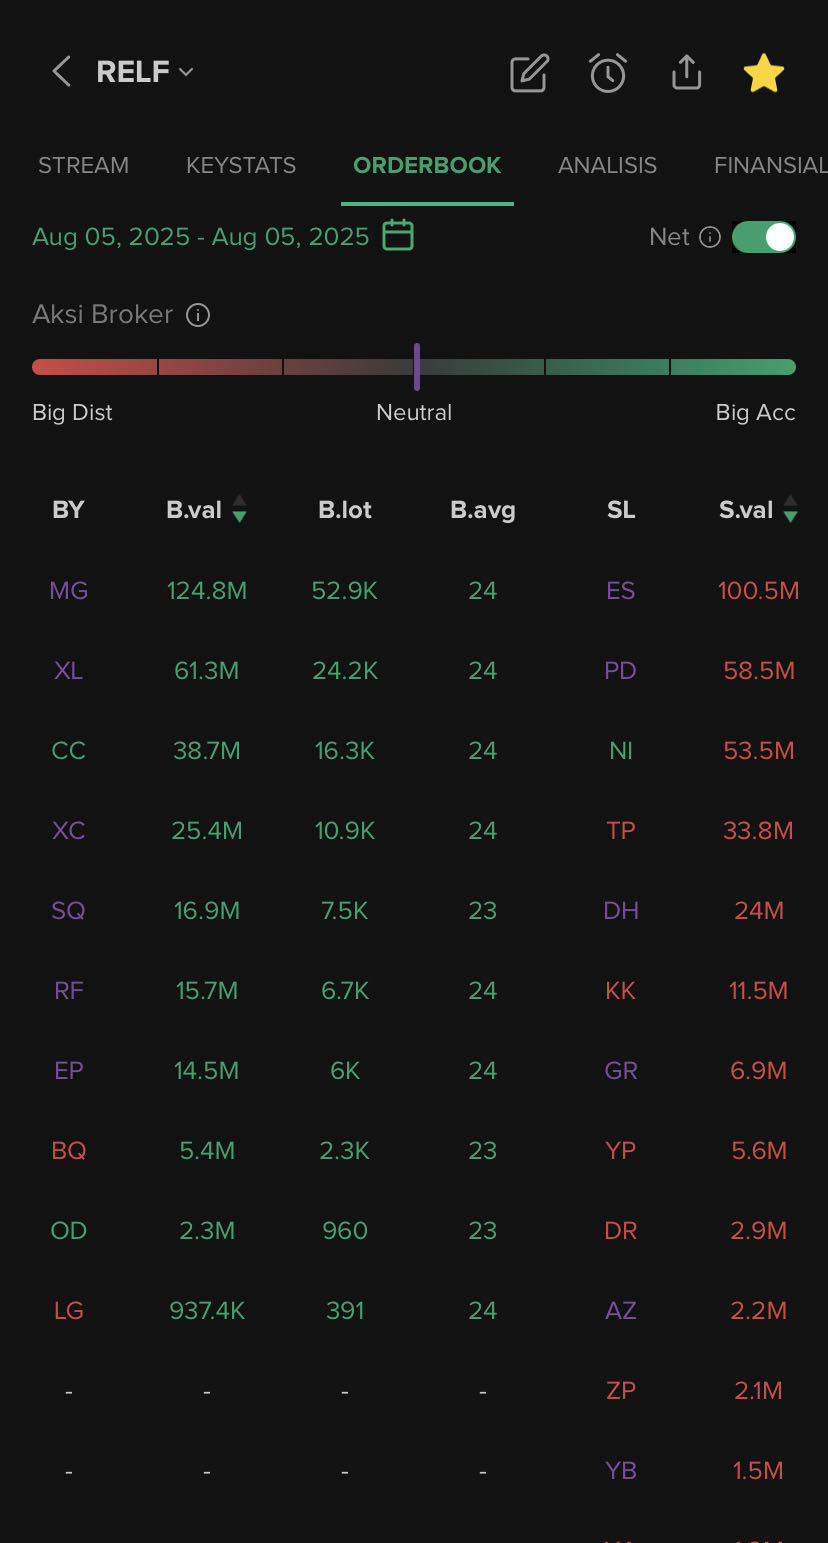828x1543 pixels.
Task: Turn off the Net toggle switch
Action: [764, 237]
